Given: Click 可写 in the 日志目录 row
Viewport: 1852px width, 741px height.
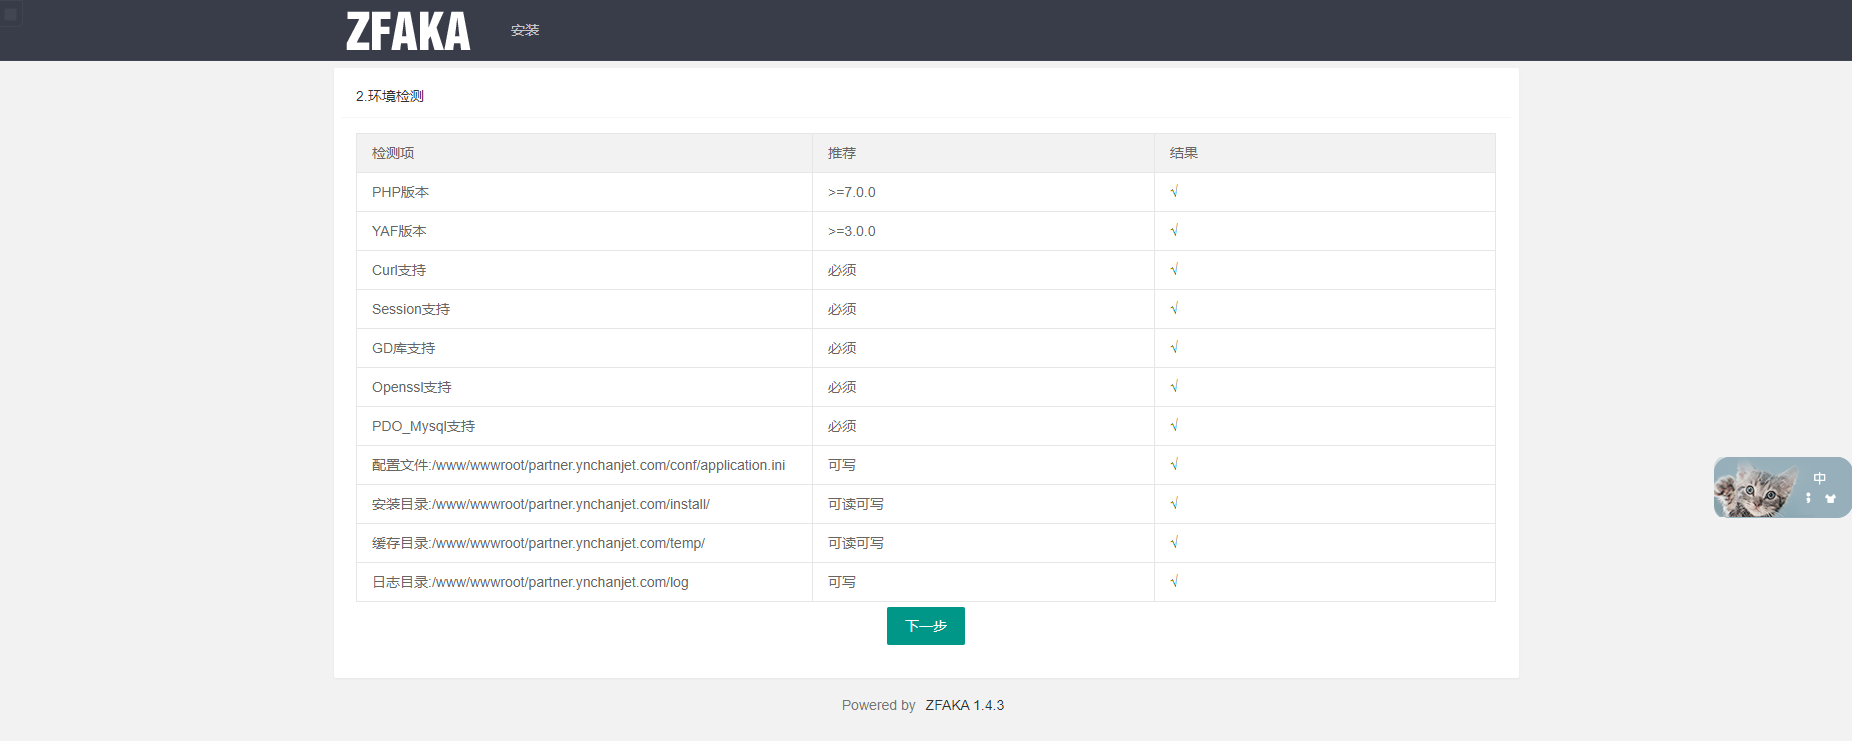Looking at the screenshot, I should (x=842, y=582).
